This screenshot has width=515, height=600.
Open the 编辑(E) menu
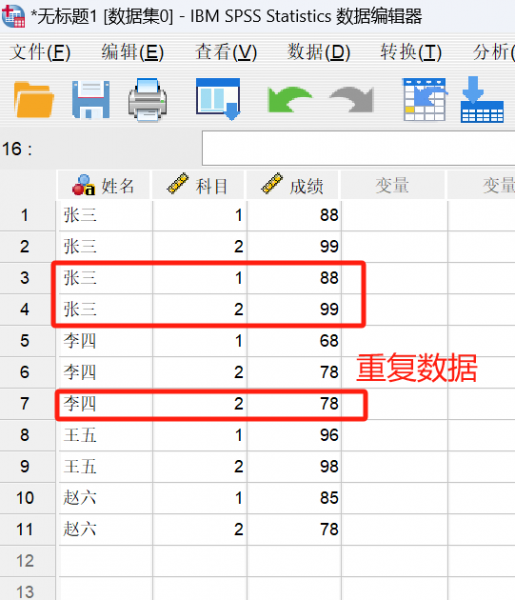132,52
